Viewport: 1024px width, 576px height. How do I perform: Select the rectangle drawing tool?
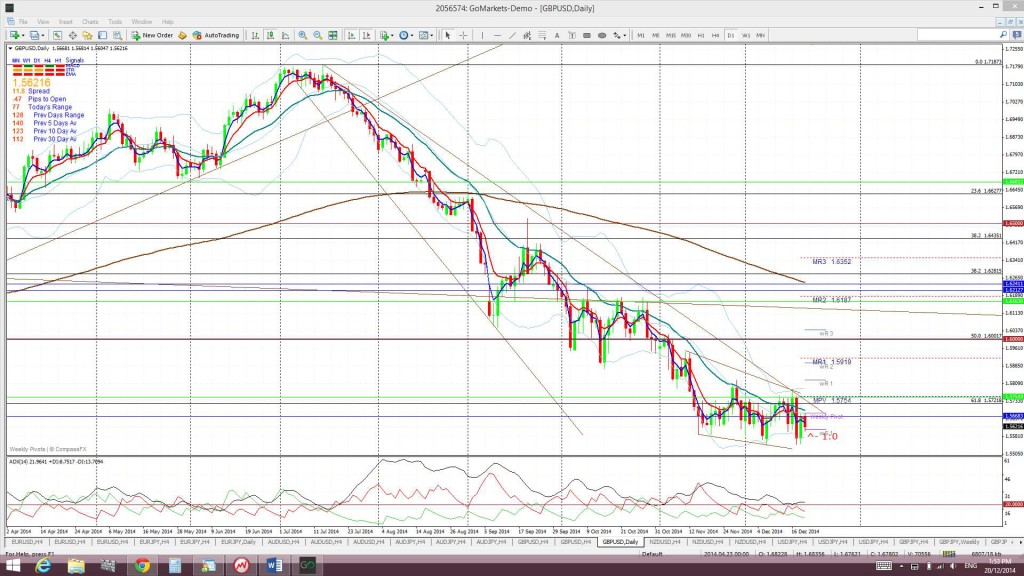pyautogui.click(x=587, y=35)
